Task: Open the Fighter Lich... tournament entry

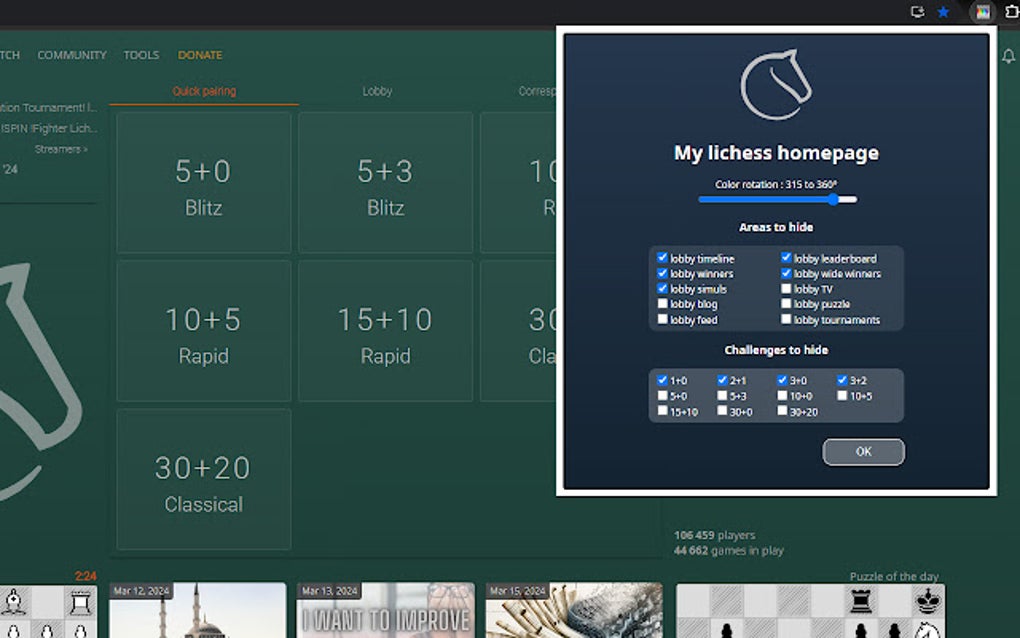Action: click(49, 128)
